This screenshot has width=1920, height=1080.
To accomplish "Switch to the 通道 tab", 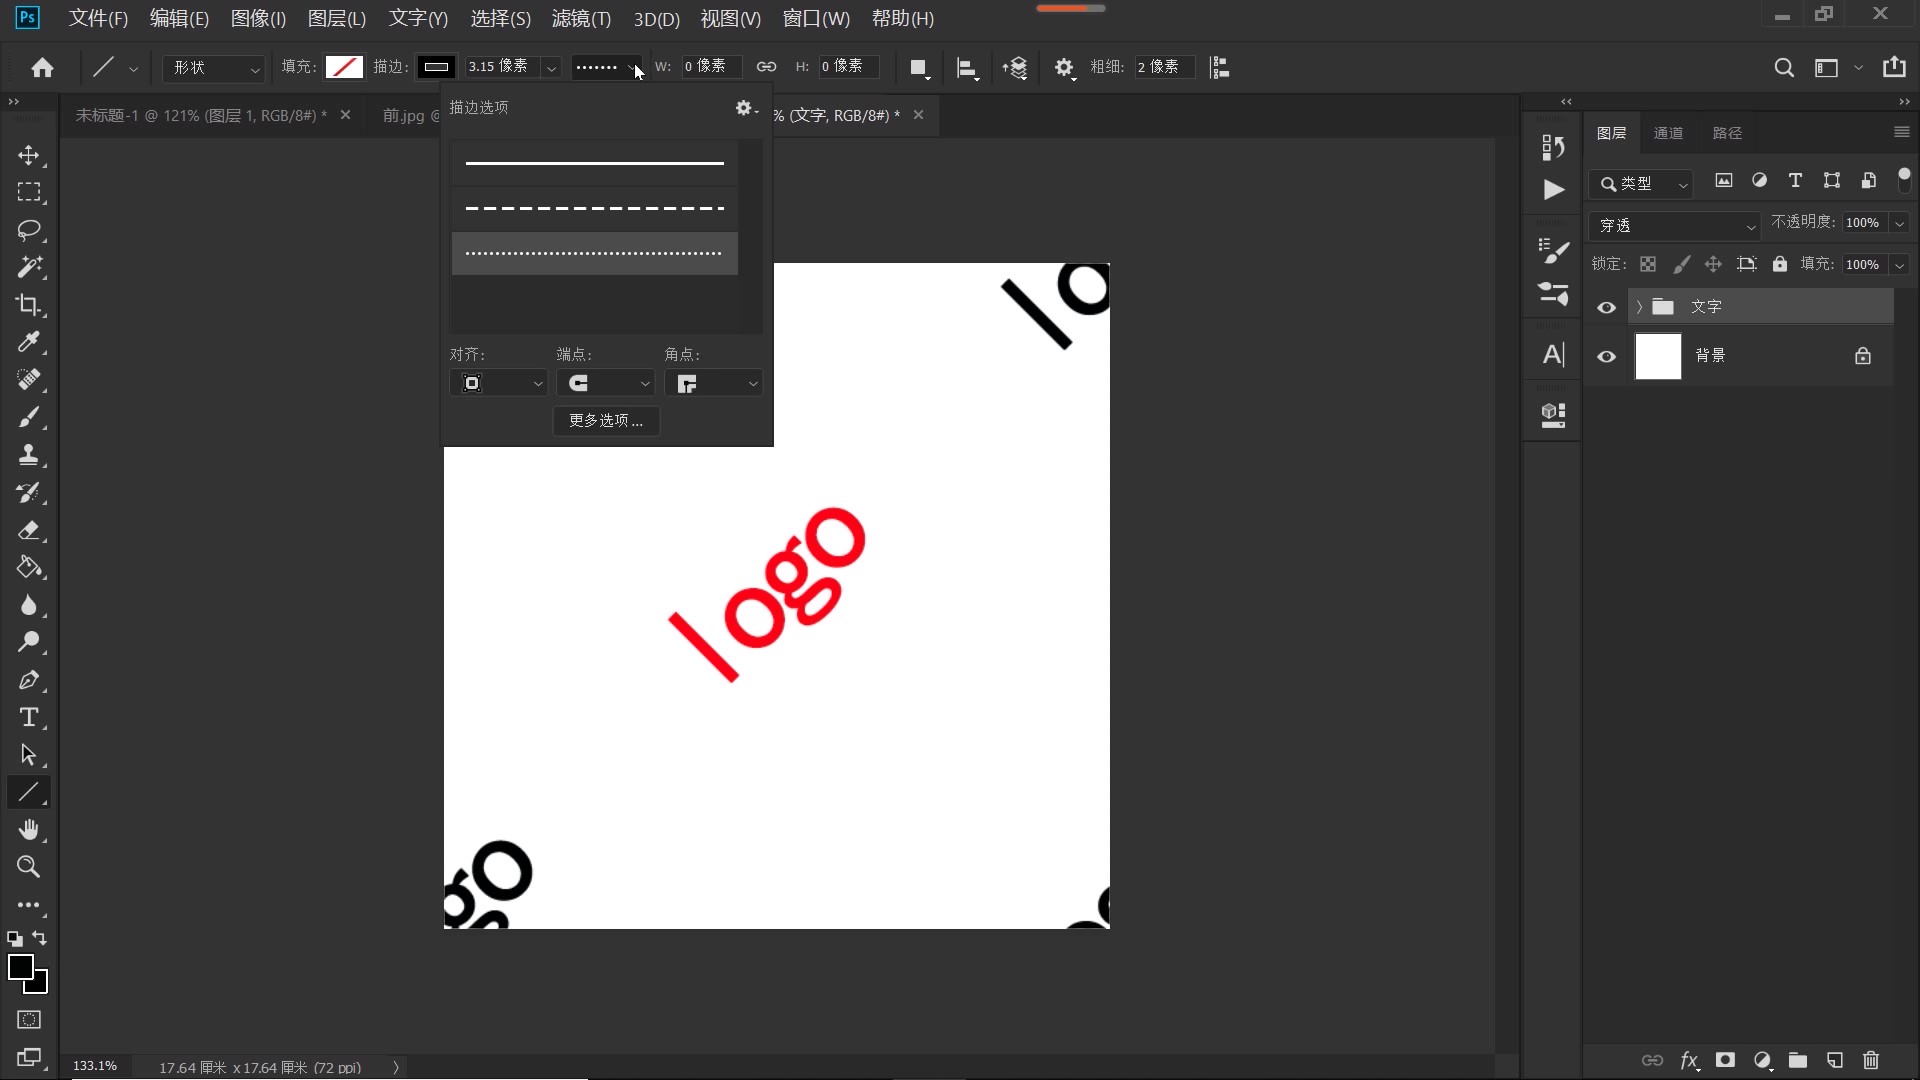I will tap(1669, 132).
